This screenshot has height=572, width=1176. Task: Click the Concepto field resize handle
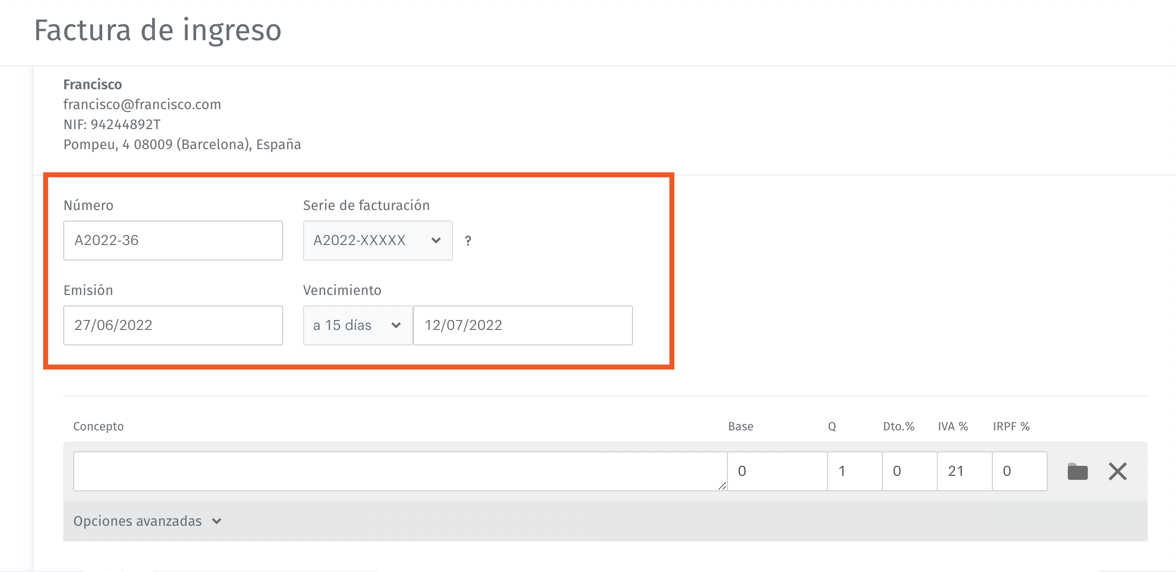(x=721, y=486)
